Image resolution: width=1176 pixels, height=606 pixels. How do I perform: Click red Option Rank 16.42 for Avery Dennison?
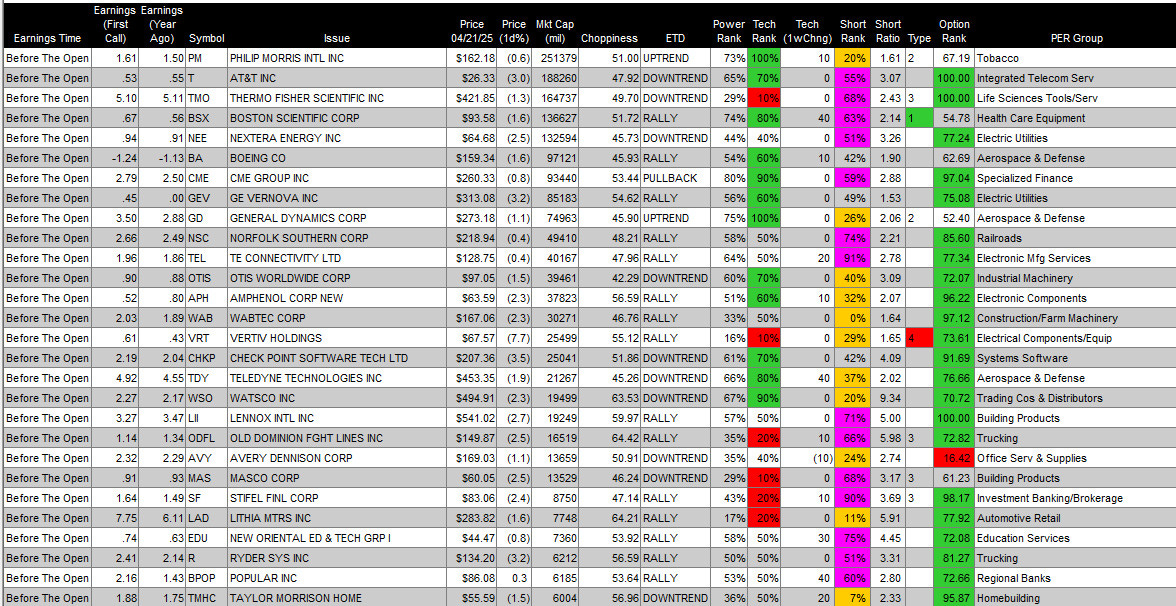(x=953, y=458)
